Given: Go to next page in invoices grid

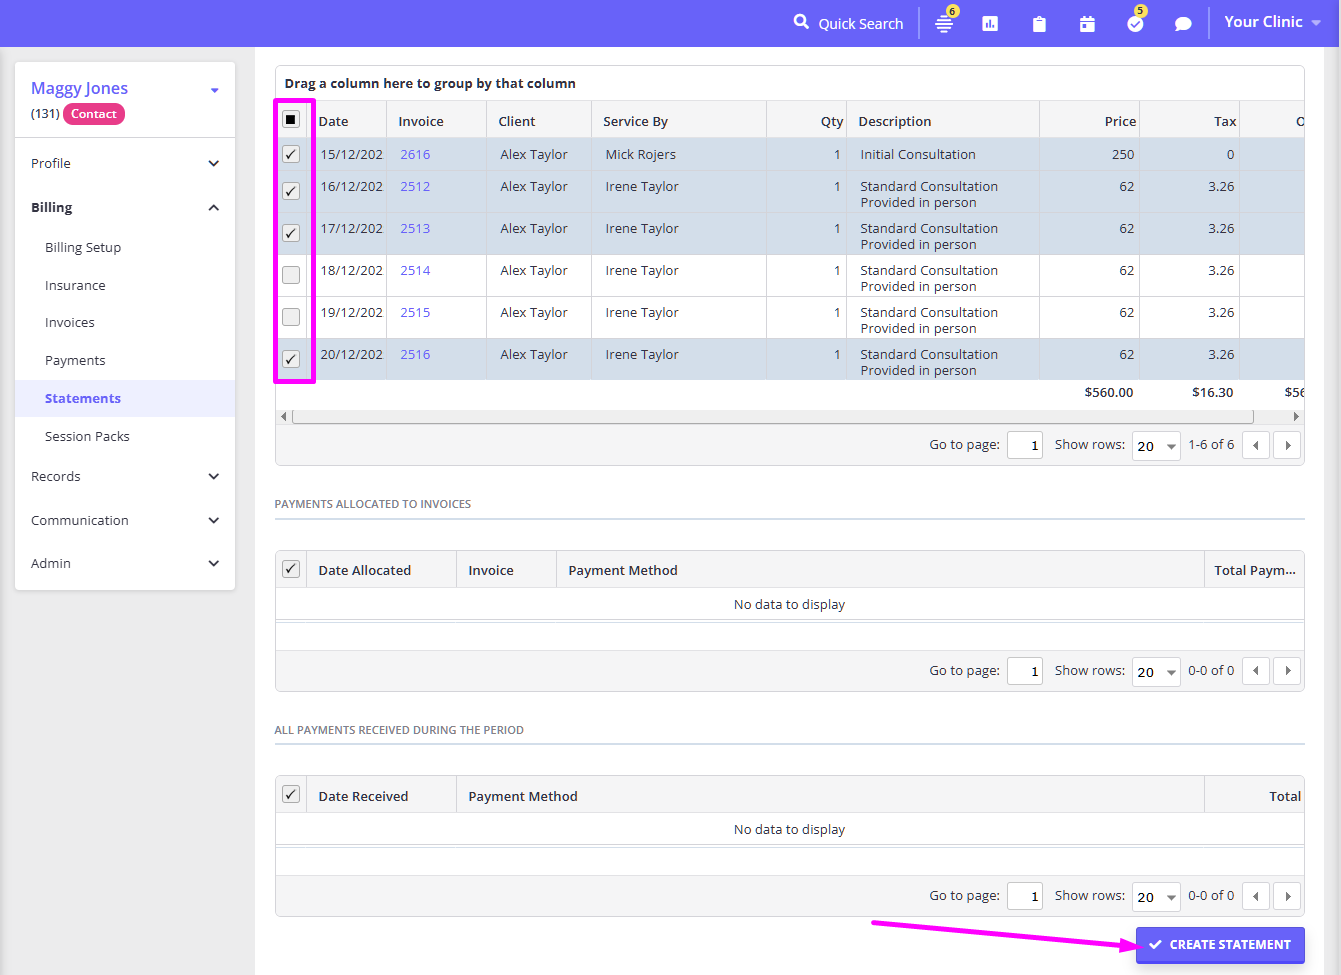Looking at the screenshot, I should 1288,446.
